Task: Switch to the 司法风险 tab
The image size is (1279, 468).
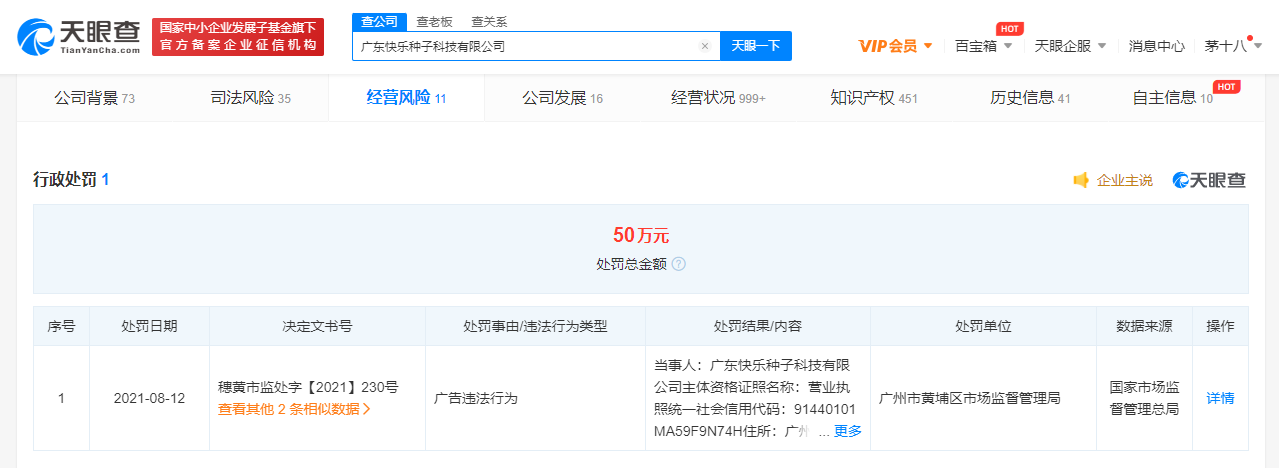Action: tap(251, 98)
